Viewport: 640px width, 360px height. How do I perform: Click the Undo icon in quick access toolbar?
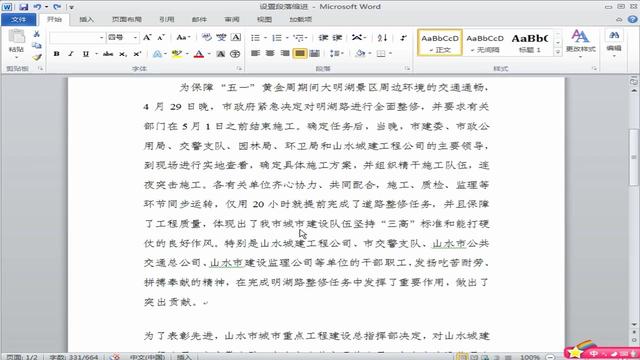point(37,7)
